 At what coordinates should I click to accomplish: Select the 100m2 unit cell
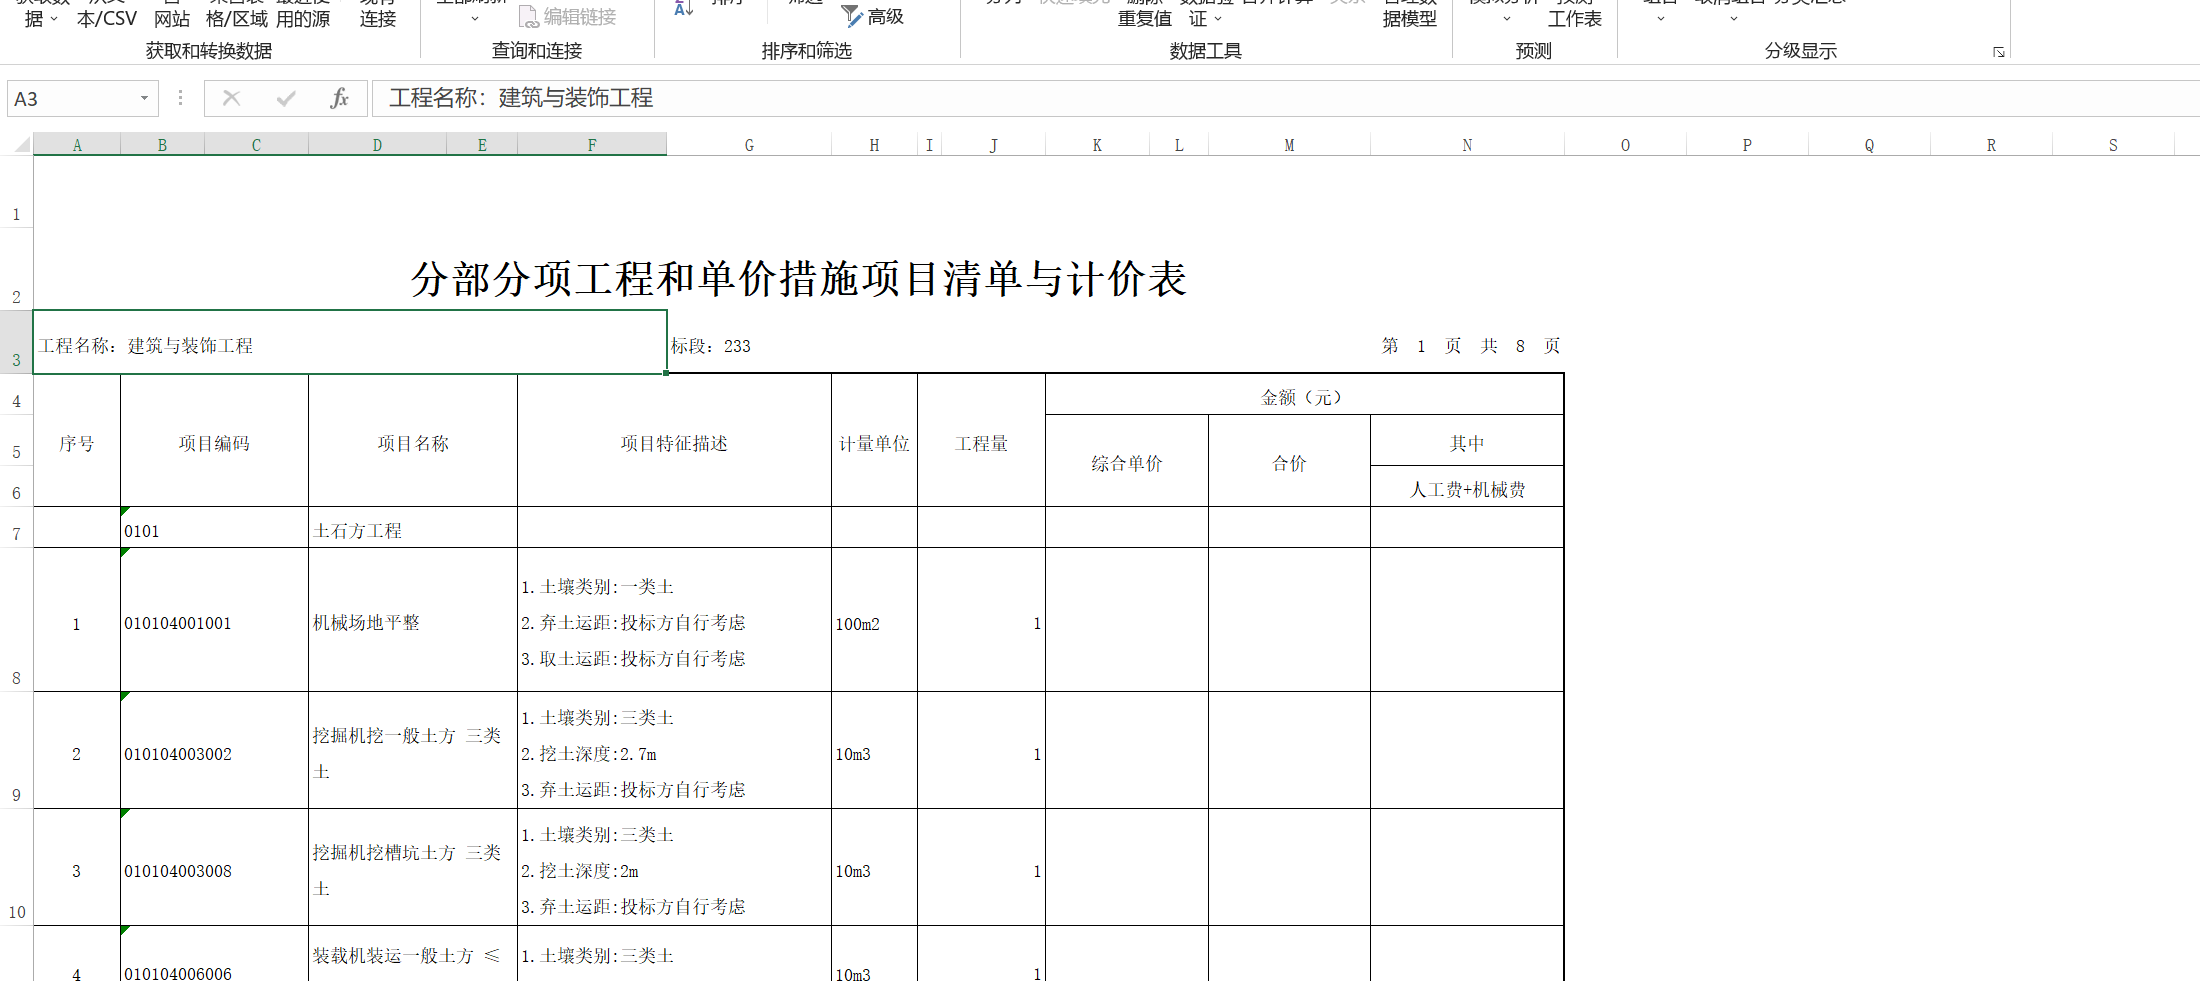(x=874, y=620)
